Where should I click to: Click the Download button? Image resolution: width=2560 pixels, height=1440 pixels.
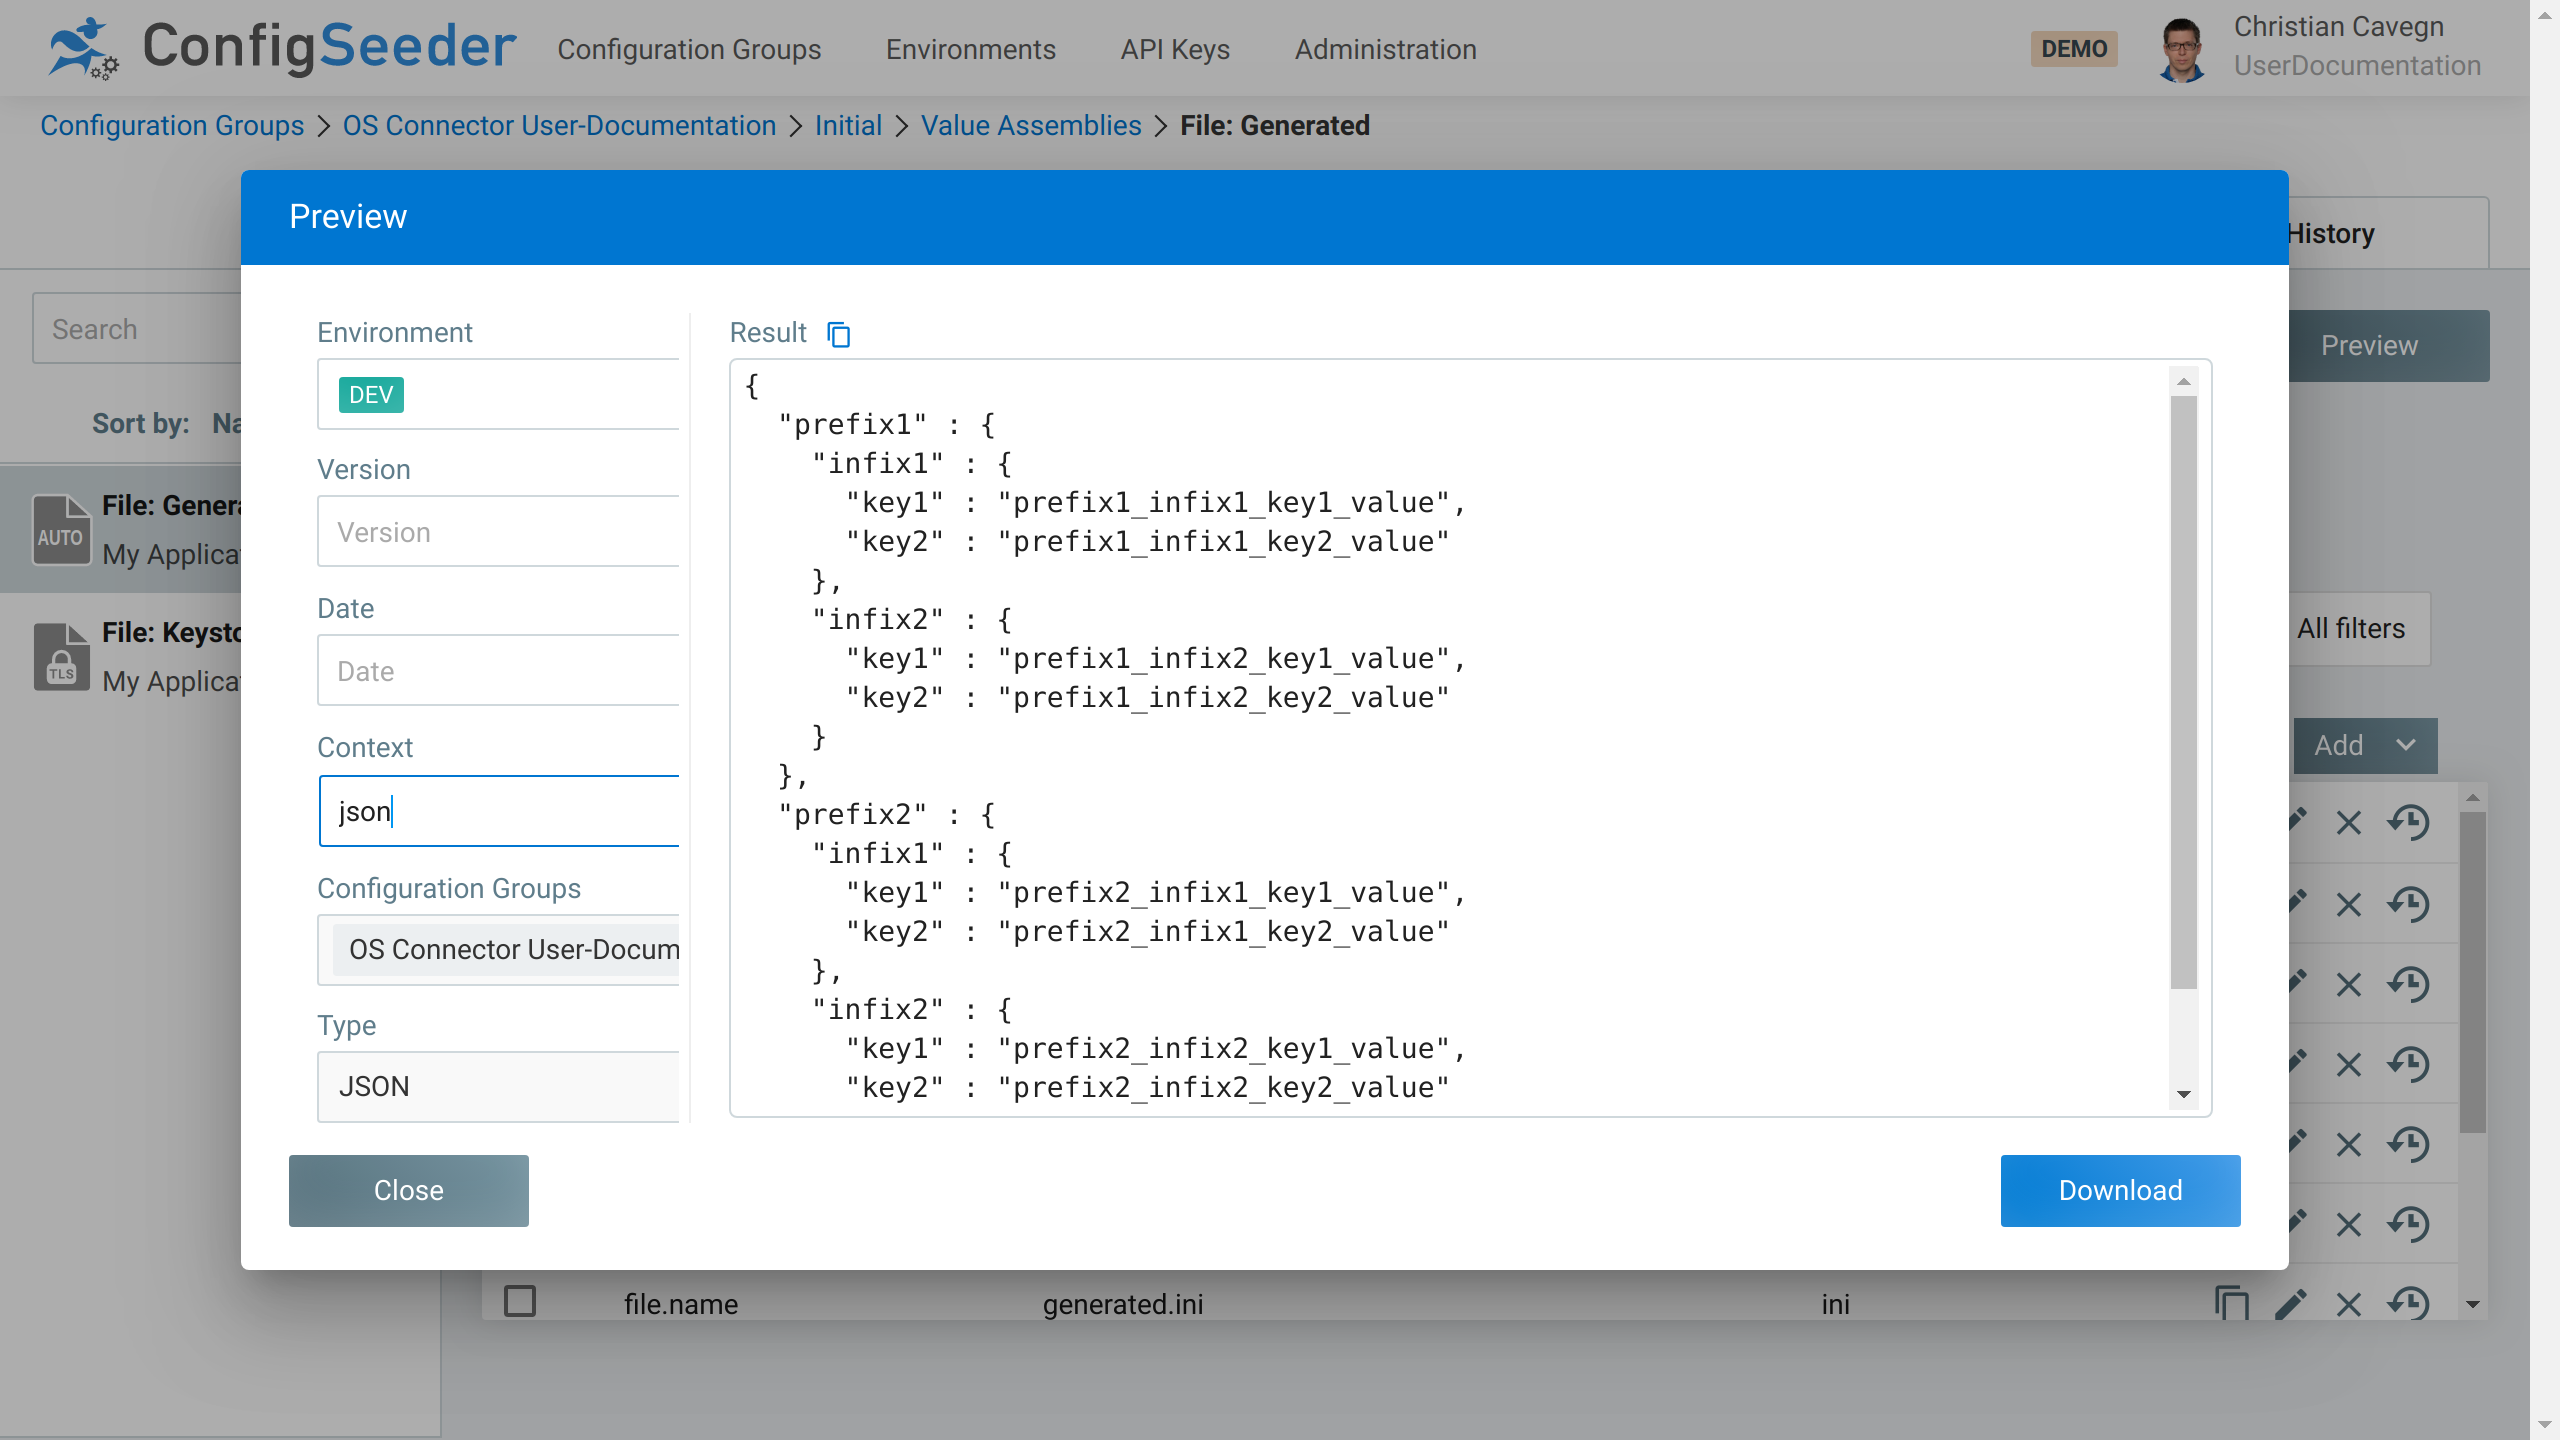tap(2120, 1190)
